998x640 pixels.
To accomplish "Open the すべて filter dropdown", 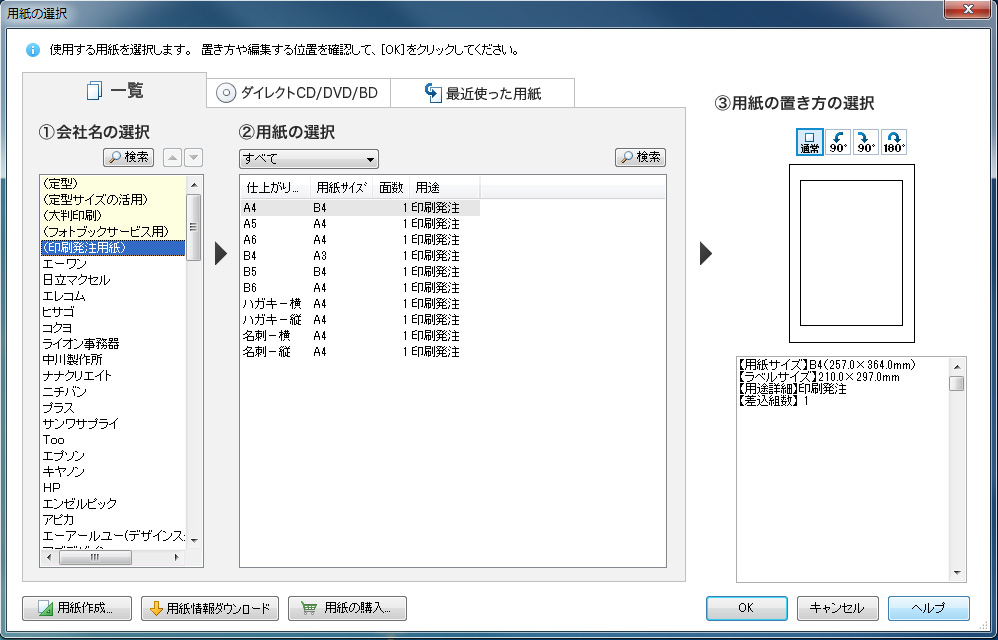I will (x=308, y=159).
